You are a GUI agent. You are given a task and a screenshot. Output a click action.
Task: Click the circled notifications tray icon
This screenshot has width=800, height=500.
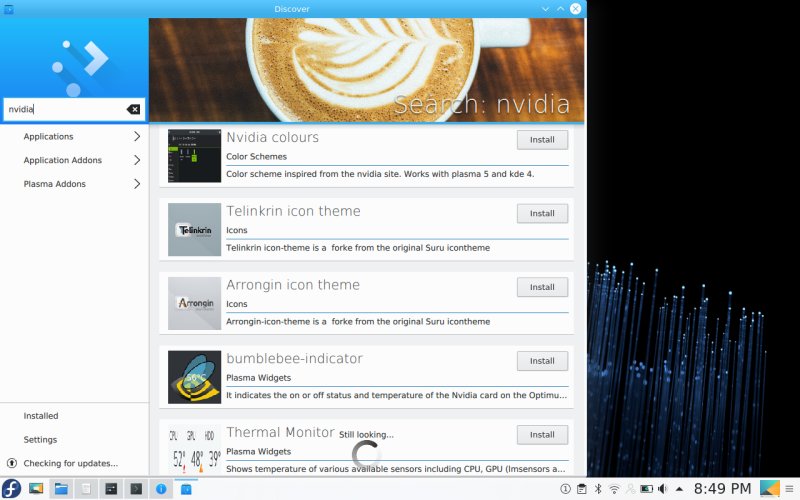click(565, 489)
